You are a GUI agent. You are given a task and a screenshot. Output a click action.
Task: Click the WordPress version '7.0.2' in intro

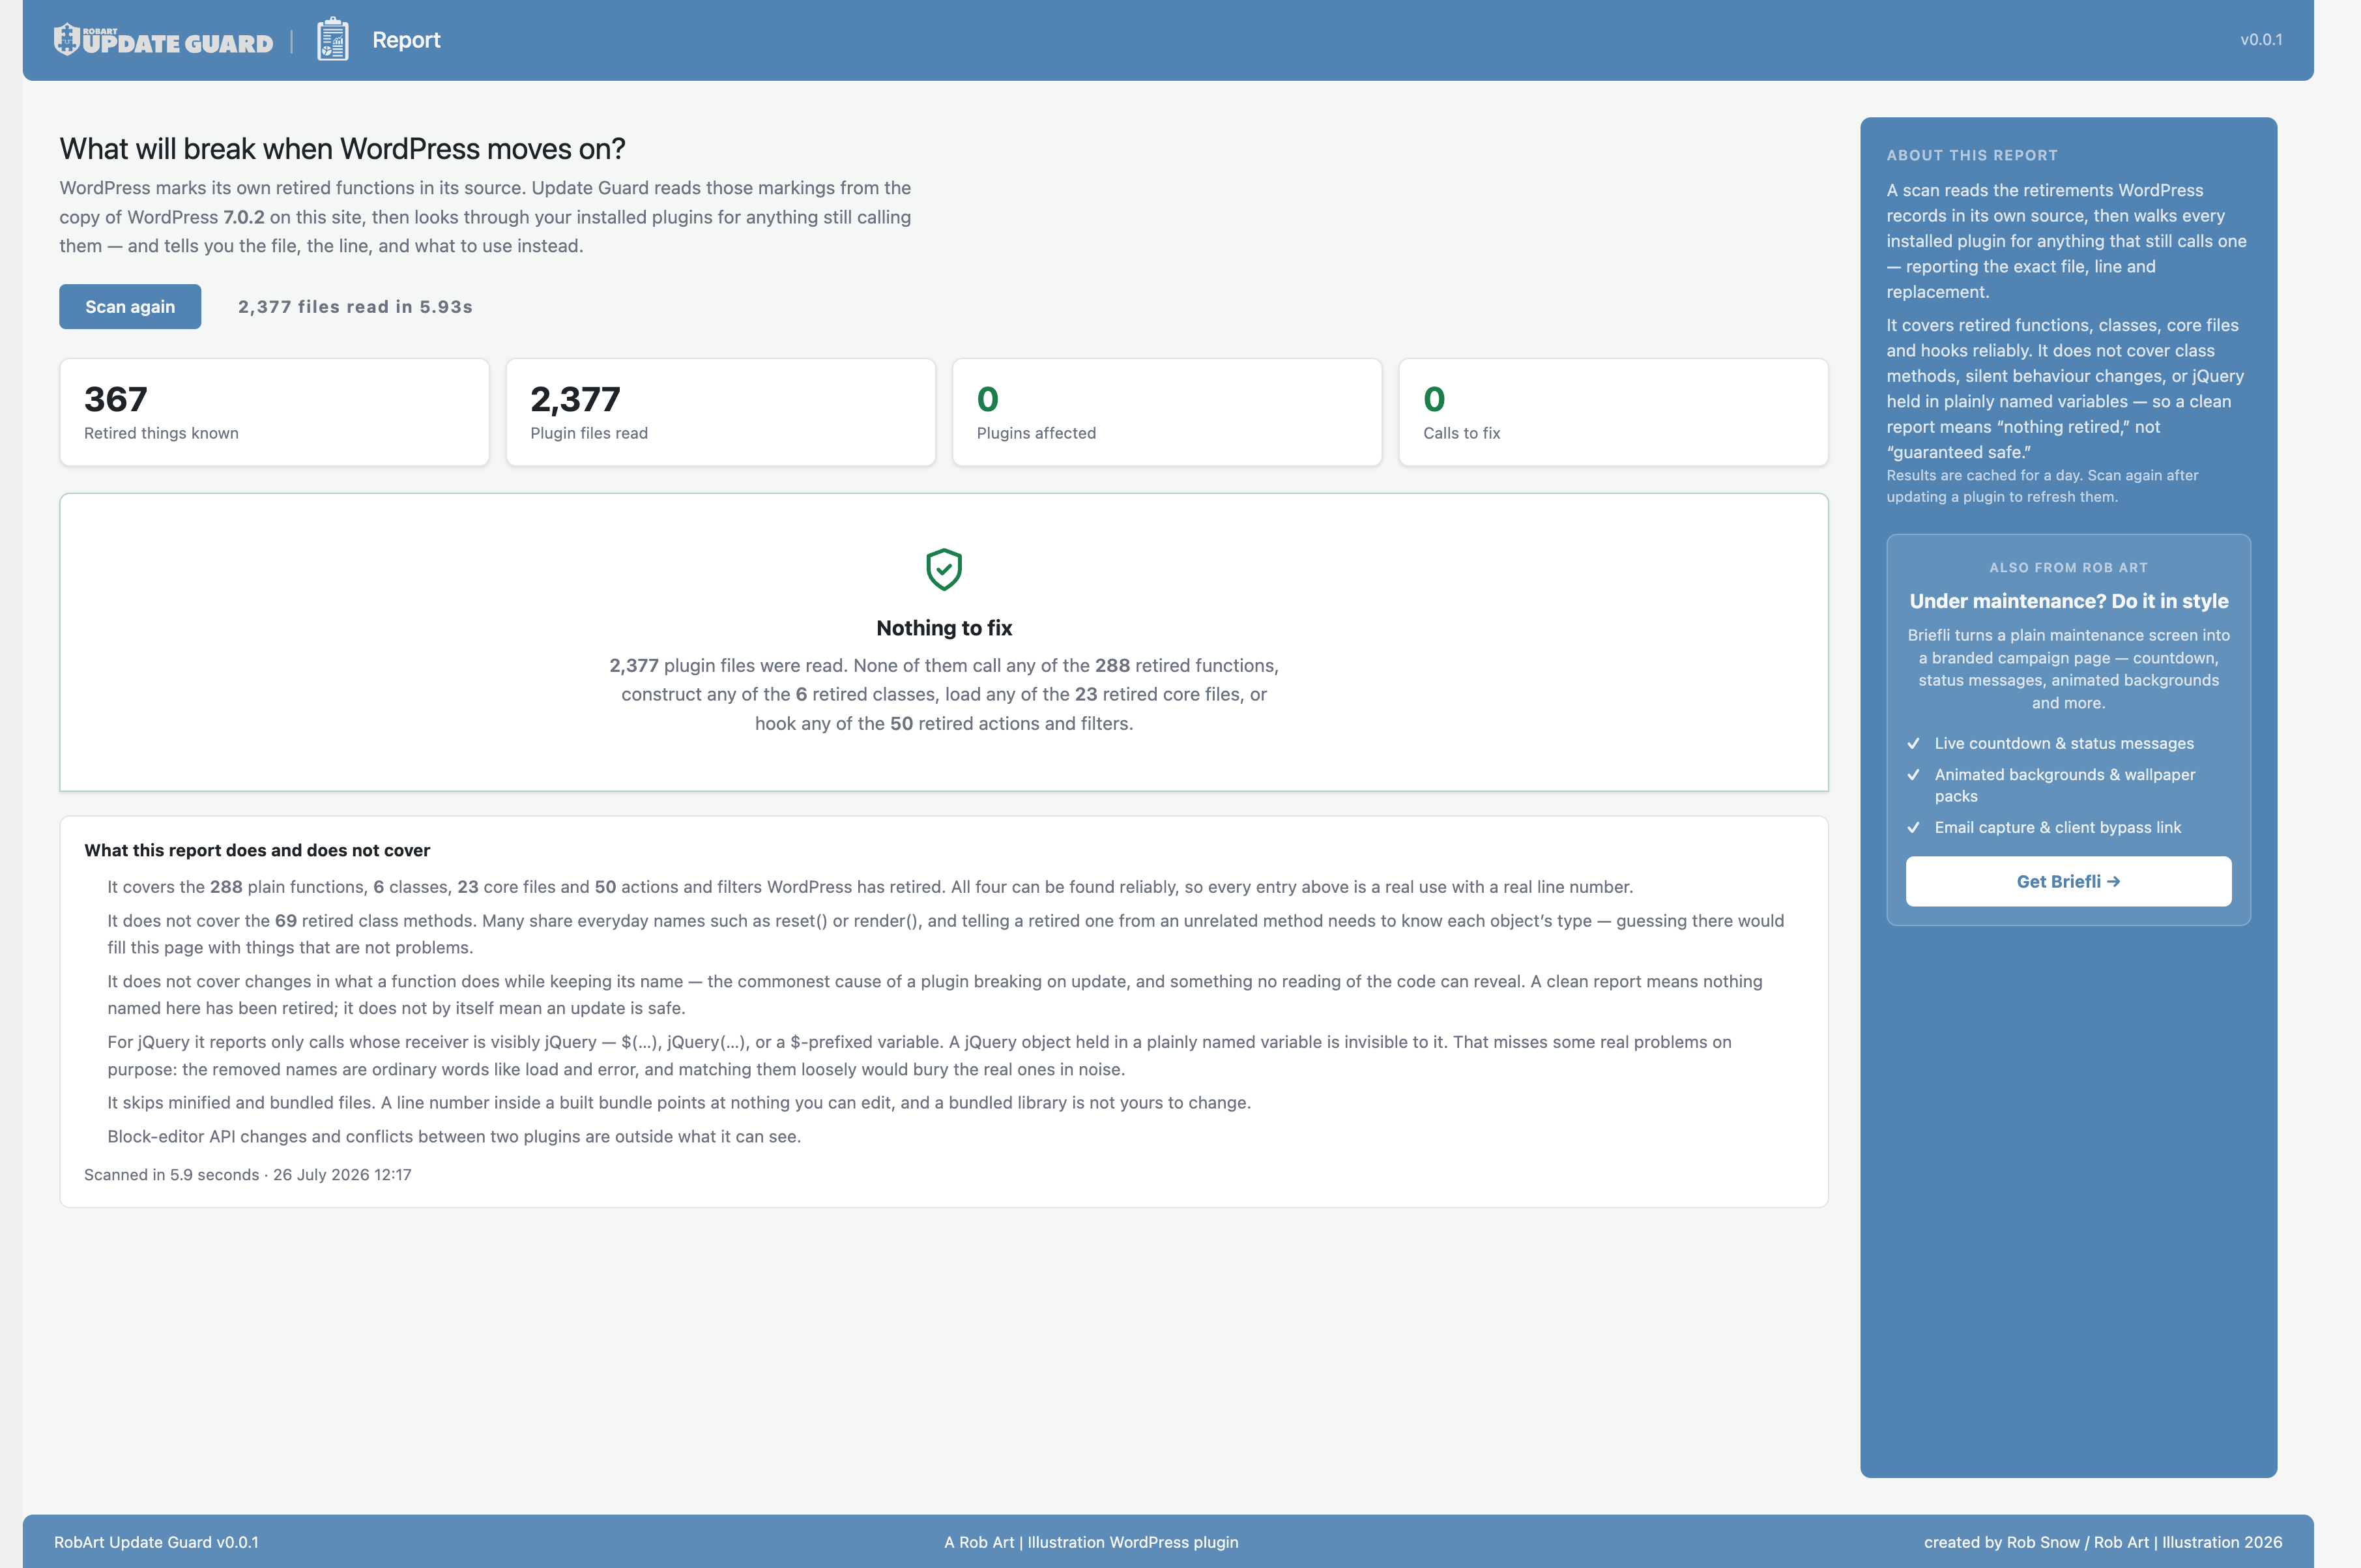click(x=244, y=217)
